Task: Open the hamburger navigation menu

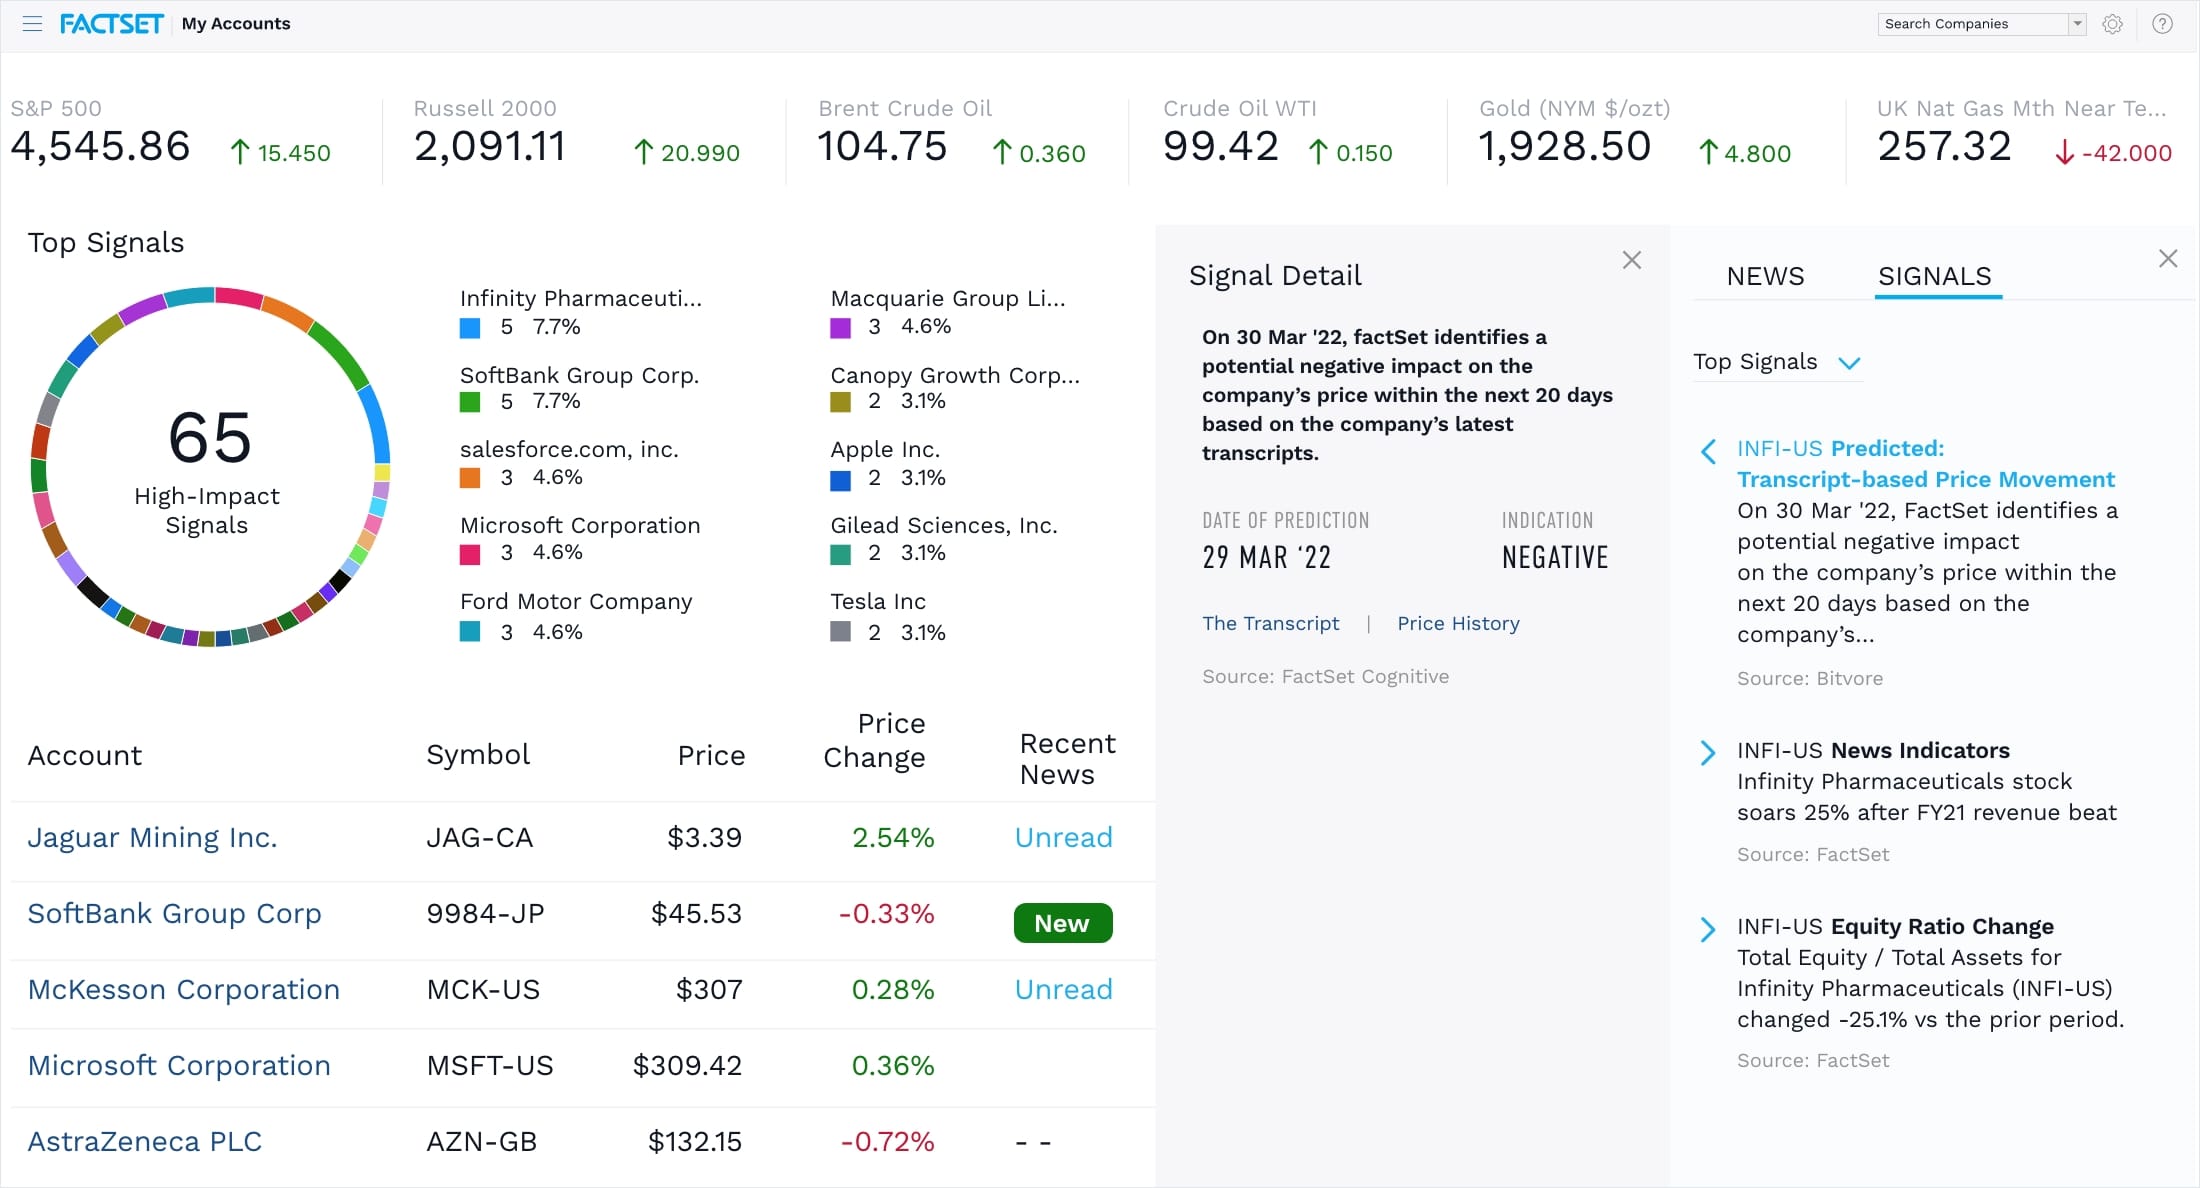Action: (x=32, y=24)
